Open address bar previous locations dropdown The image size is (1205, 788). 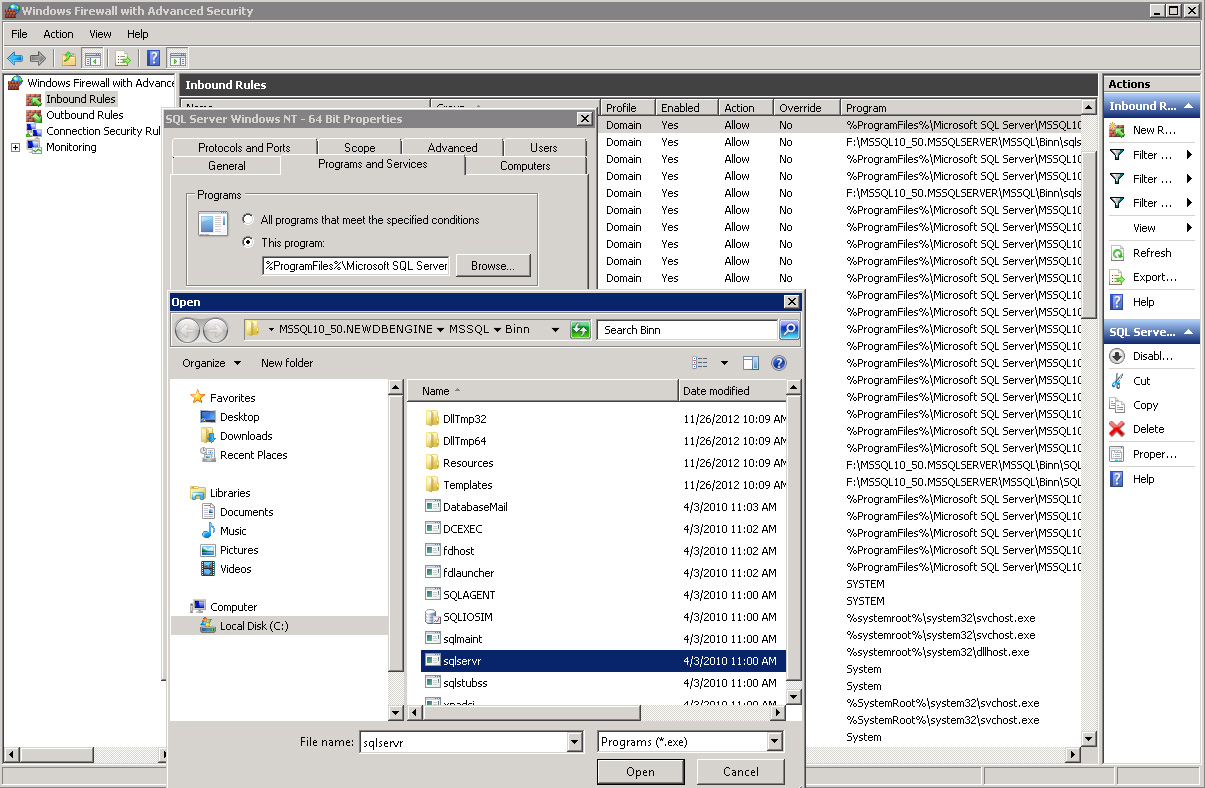point(555,330)
